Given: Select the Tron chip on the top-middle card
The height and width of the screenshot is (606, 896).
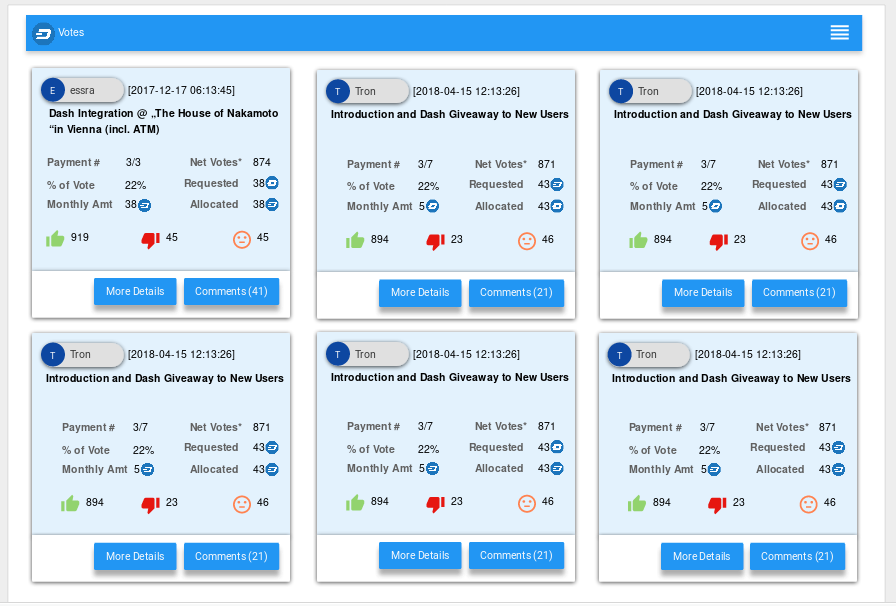Looking at the screenshot, I should tap(367, 91).
